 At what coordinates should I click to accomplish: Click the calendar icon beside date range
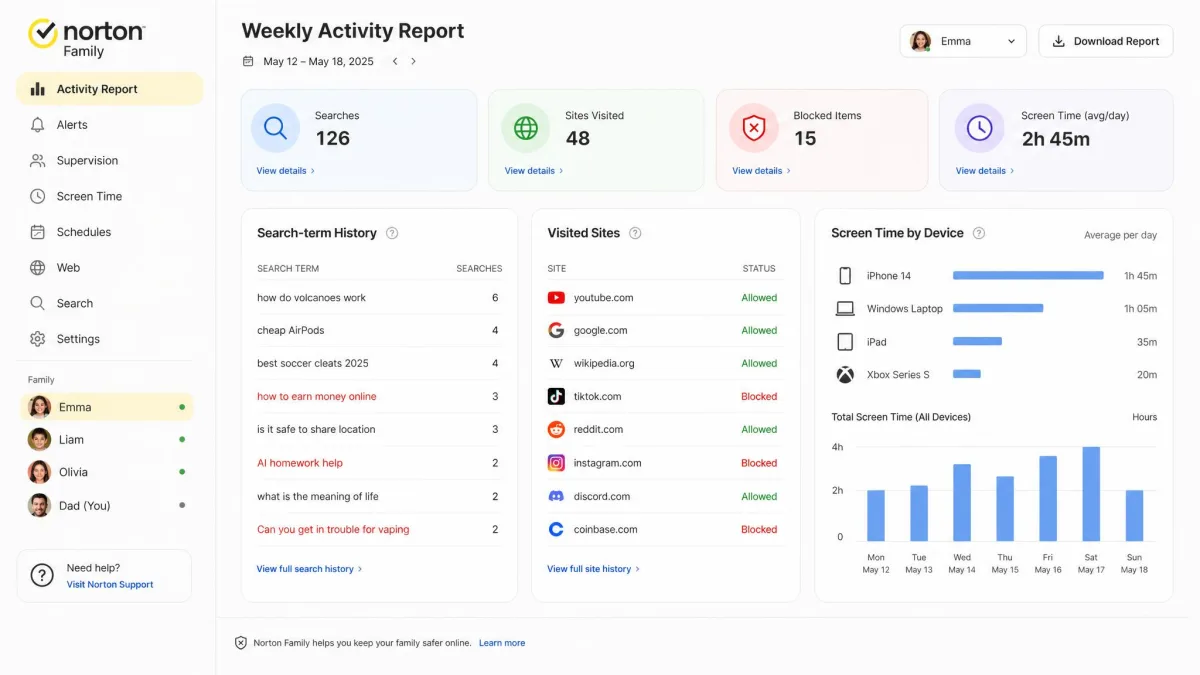(248, 61)
